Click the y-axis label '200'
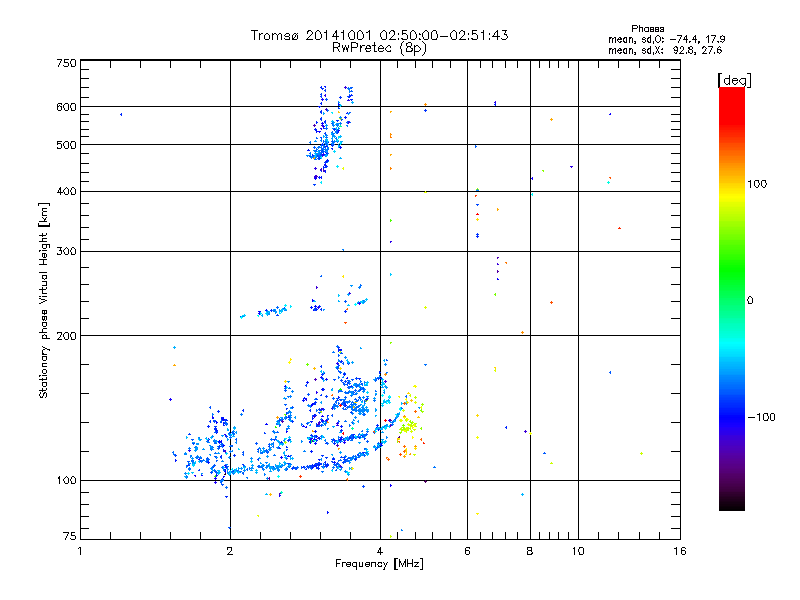The width and height of the screenshot is (800, 600). [67, 336]
